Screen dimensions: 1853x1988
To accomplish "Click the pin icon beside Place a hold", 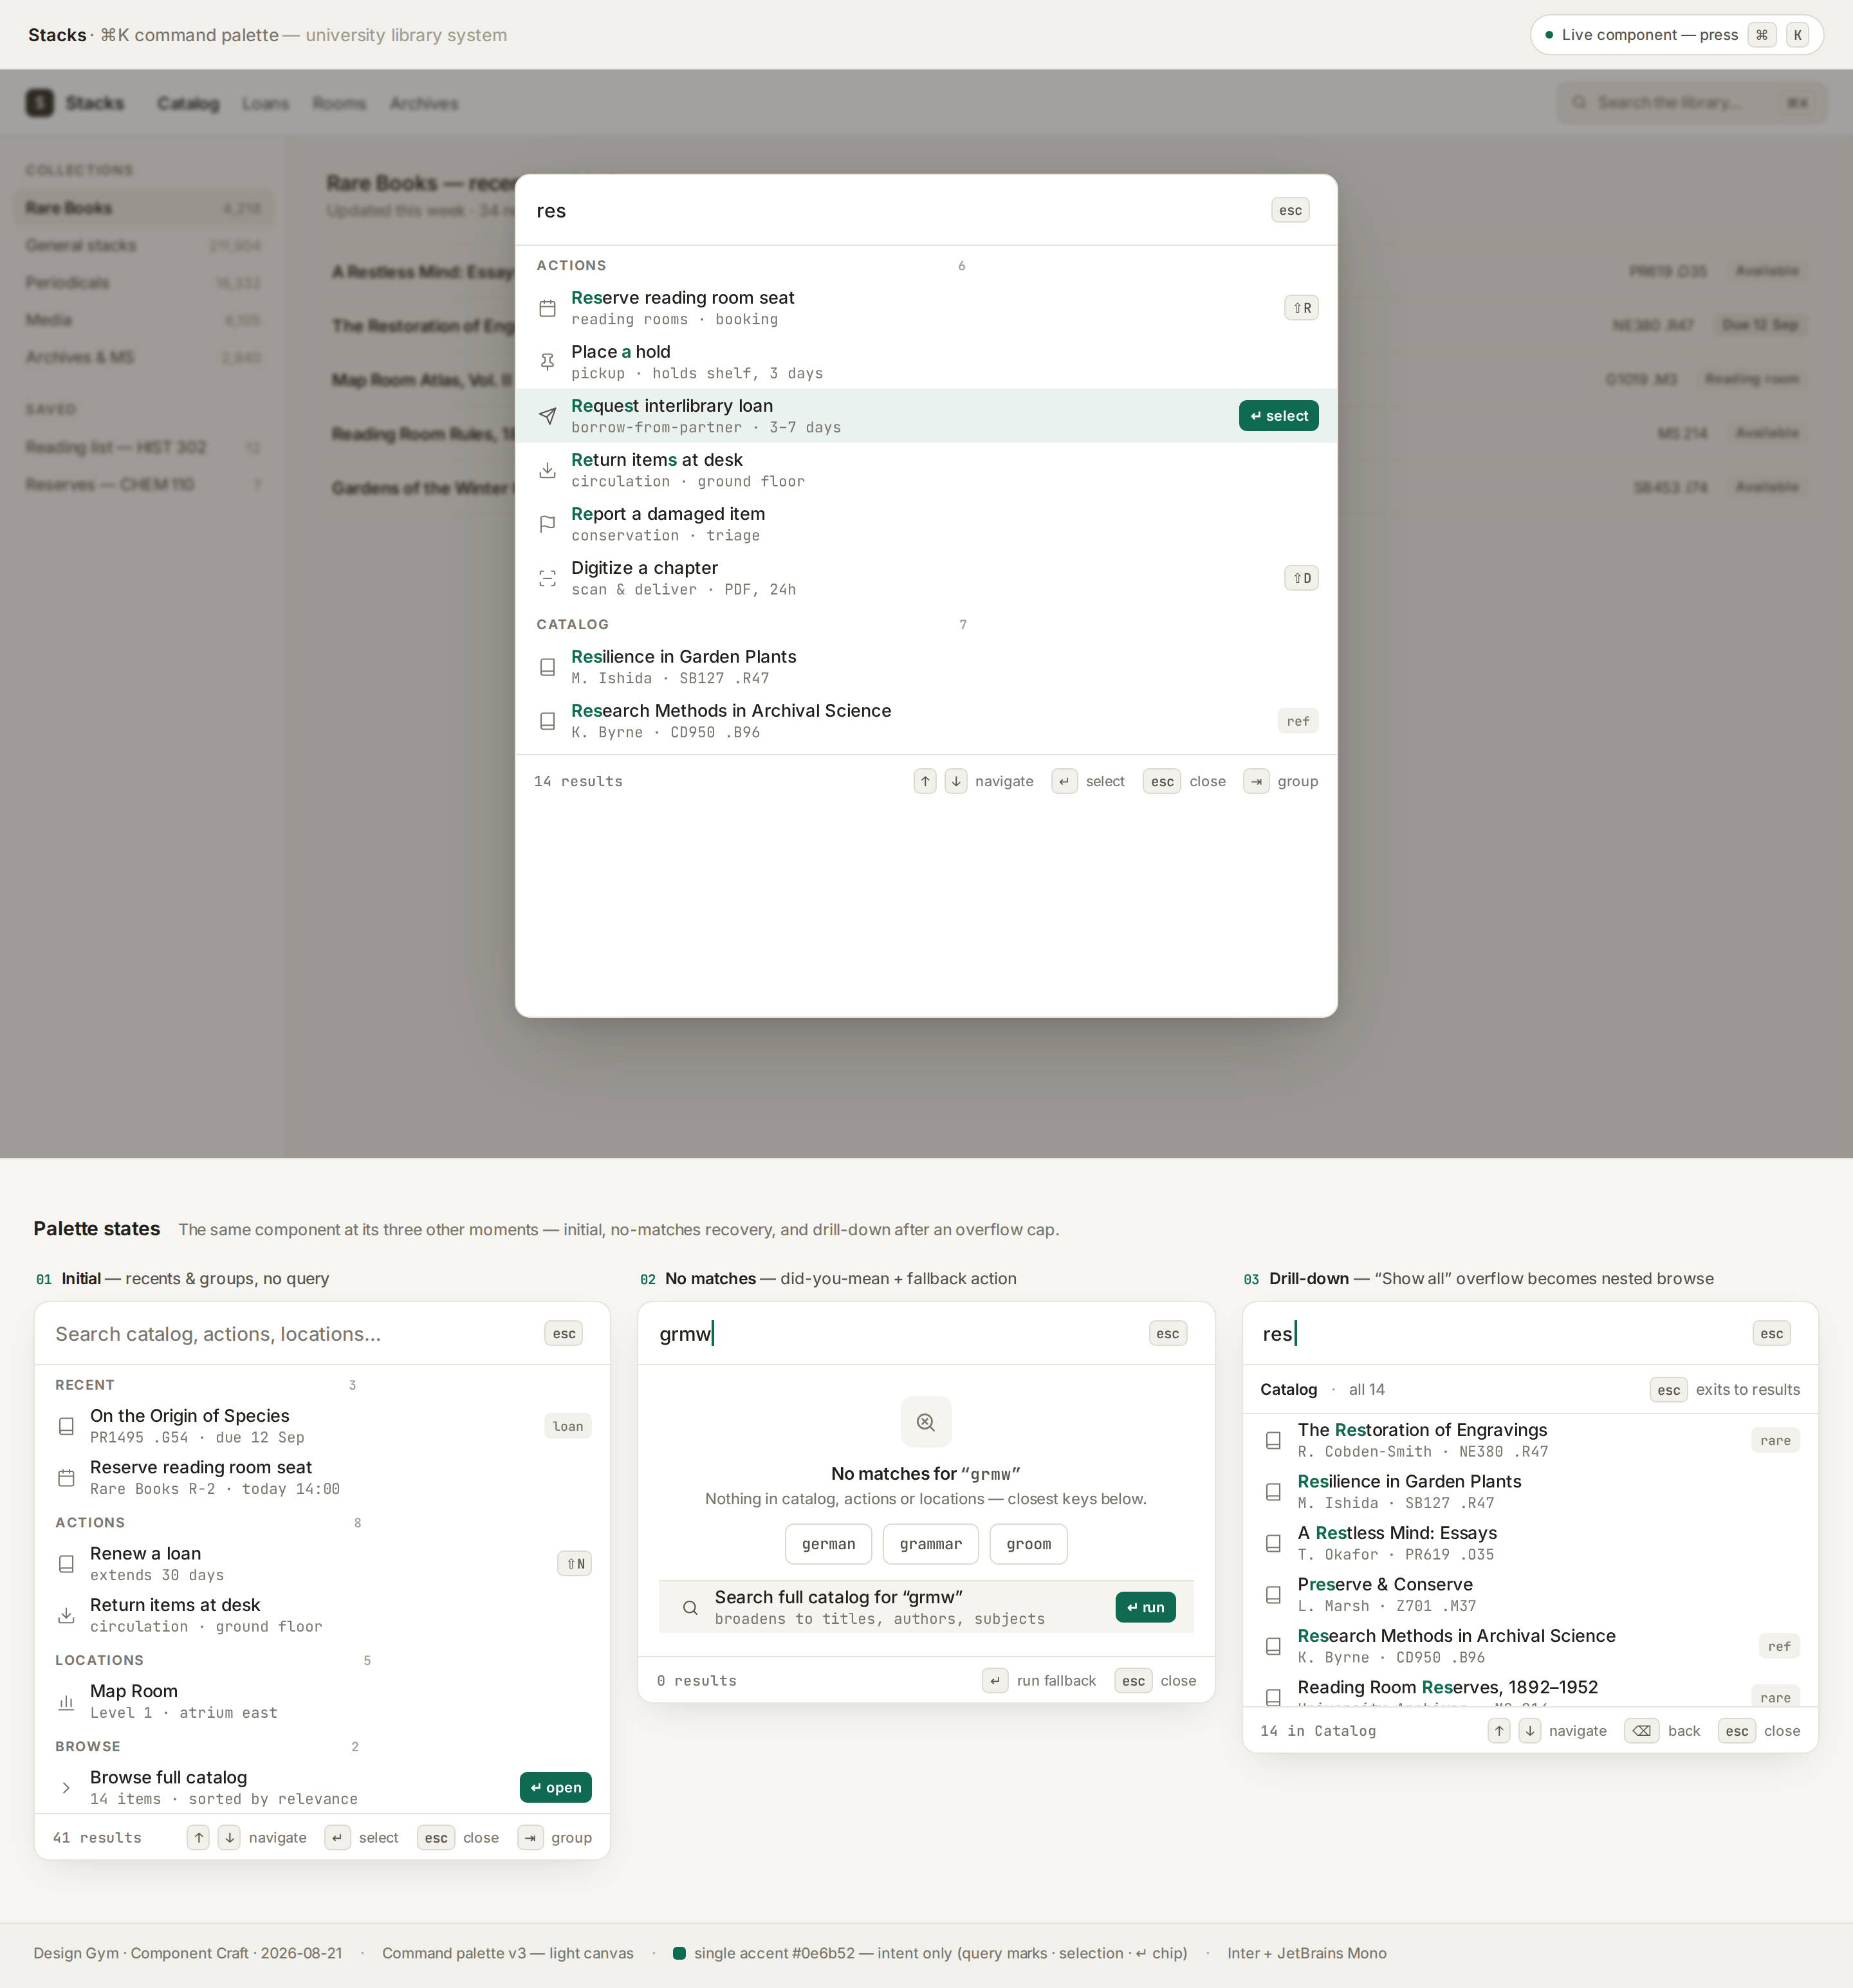I will click(547, 362).
